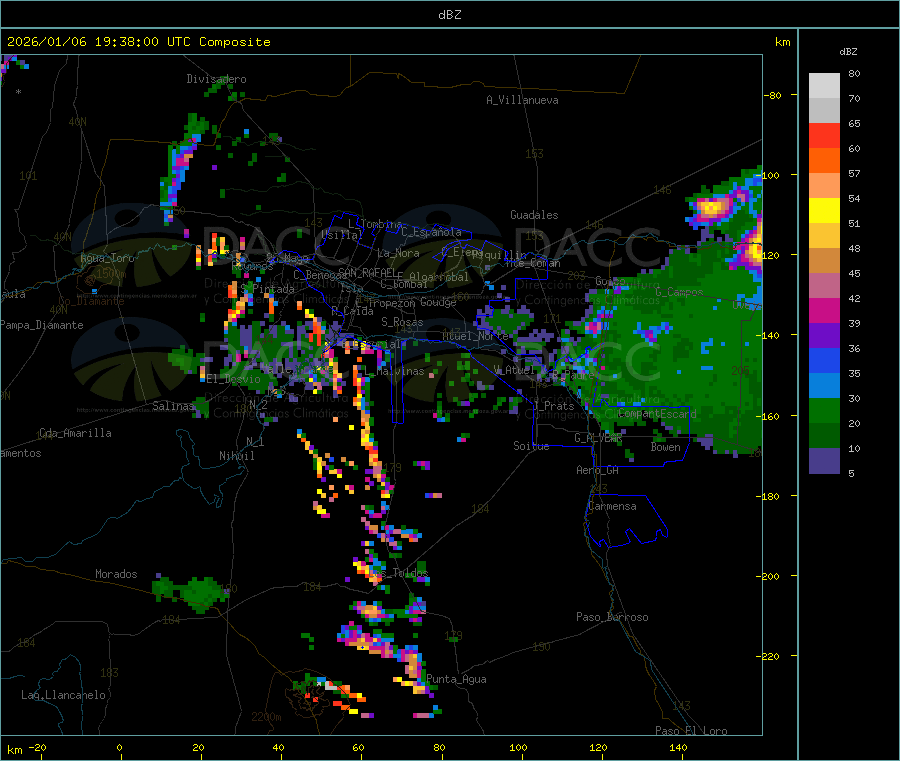Click the 'Lag.Llancanelo' label
The image size is (900, 761).
(63, 695)
